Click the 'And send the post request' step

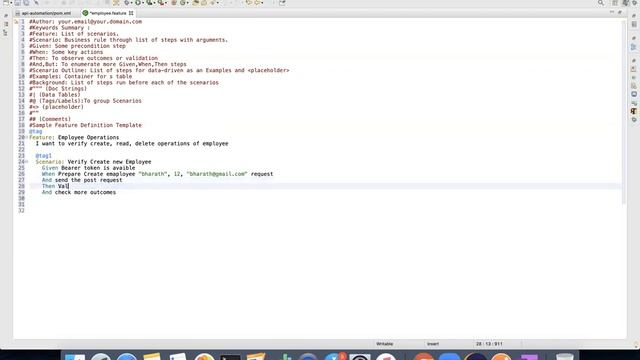[82, 180]
